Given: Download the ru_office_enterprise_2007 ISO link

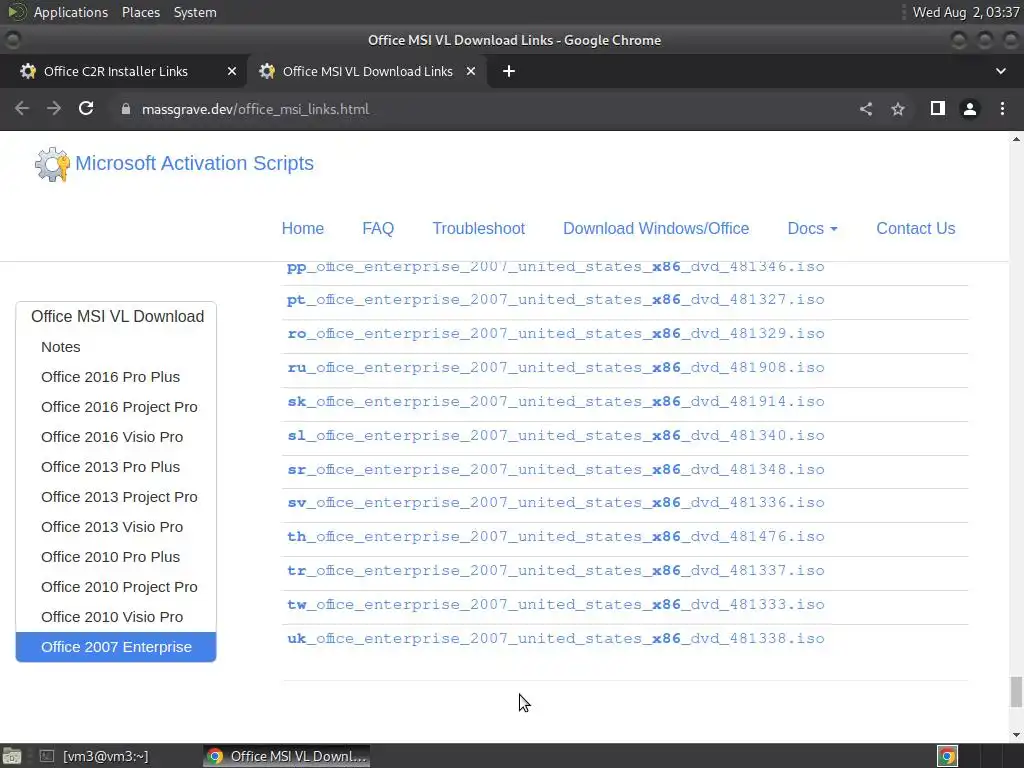Looking at the screenshot, I should 556,368.
